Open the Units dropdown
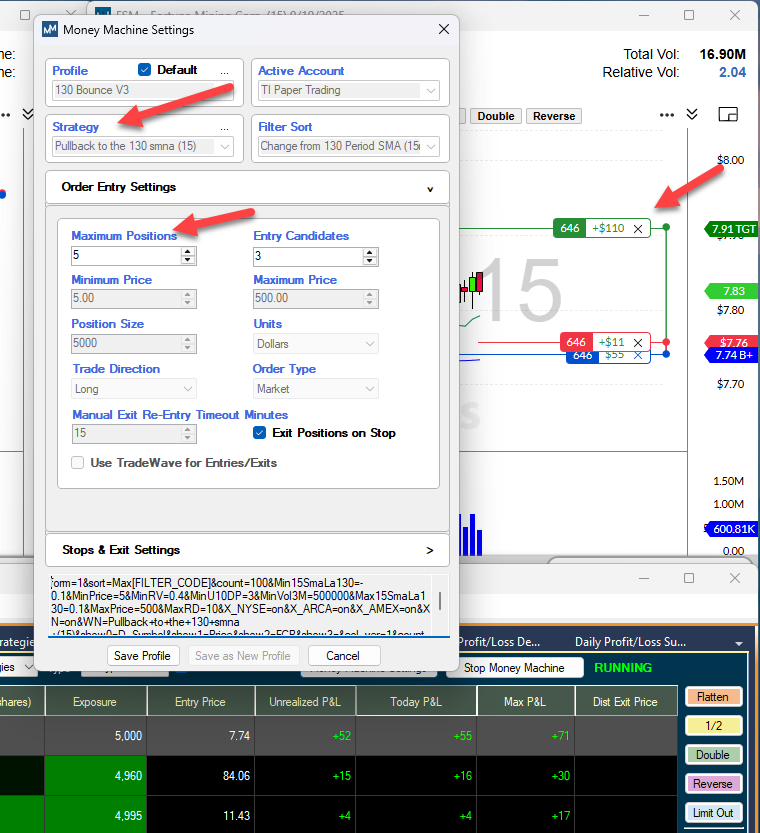760x833 pixels. point(315,344)
